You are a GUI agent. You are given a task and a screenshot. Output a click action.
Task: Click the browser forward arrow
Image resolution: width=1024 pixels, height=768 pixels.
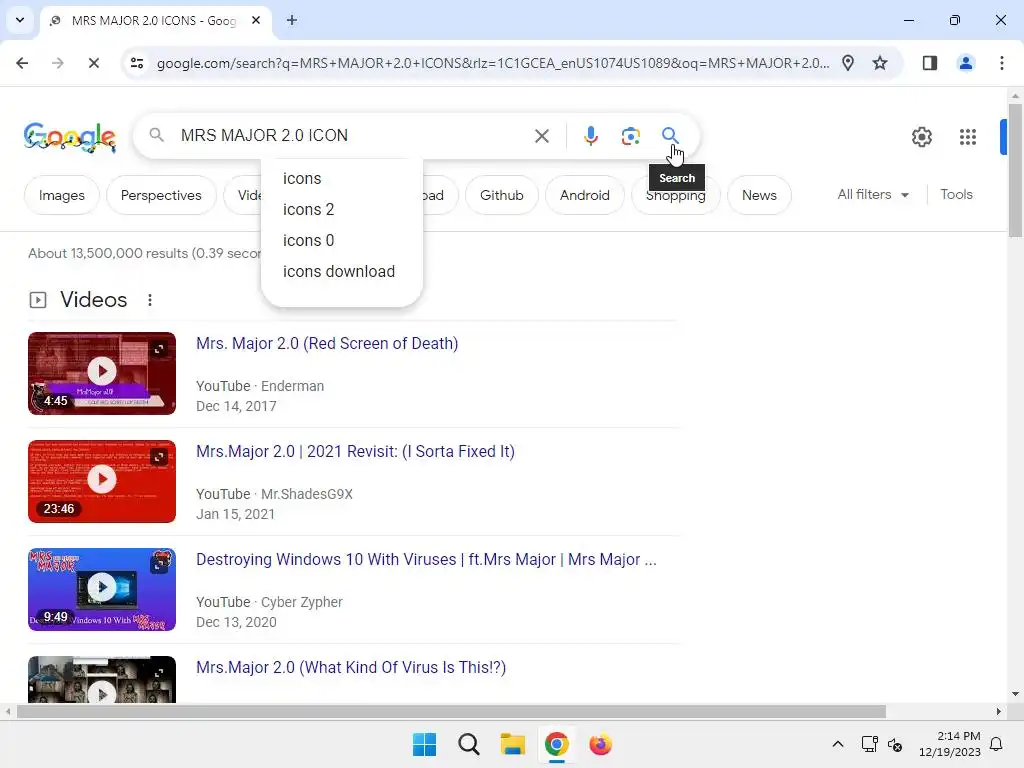(x=57, y=63)
